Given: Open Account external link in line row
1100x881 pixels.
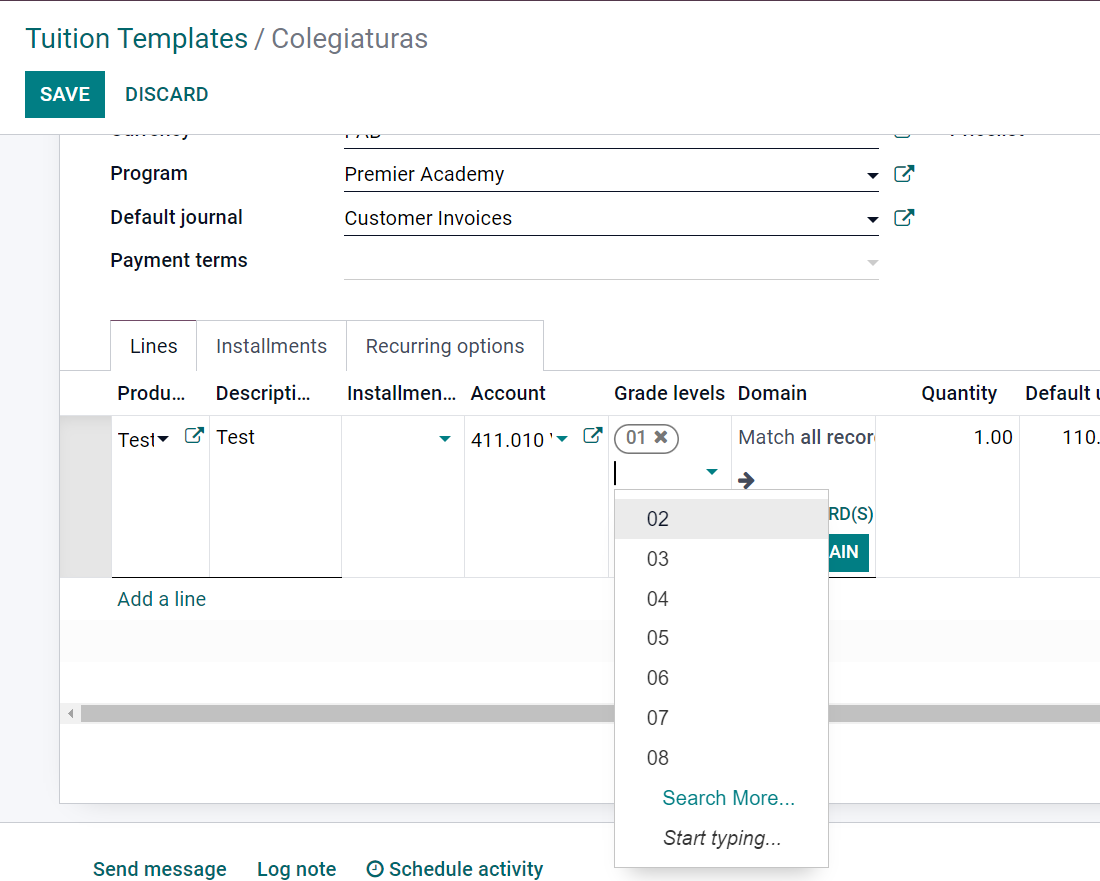Looking at the screenshot, I should click(592, 436).
